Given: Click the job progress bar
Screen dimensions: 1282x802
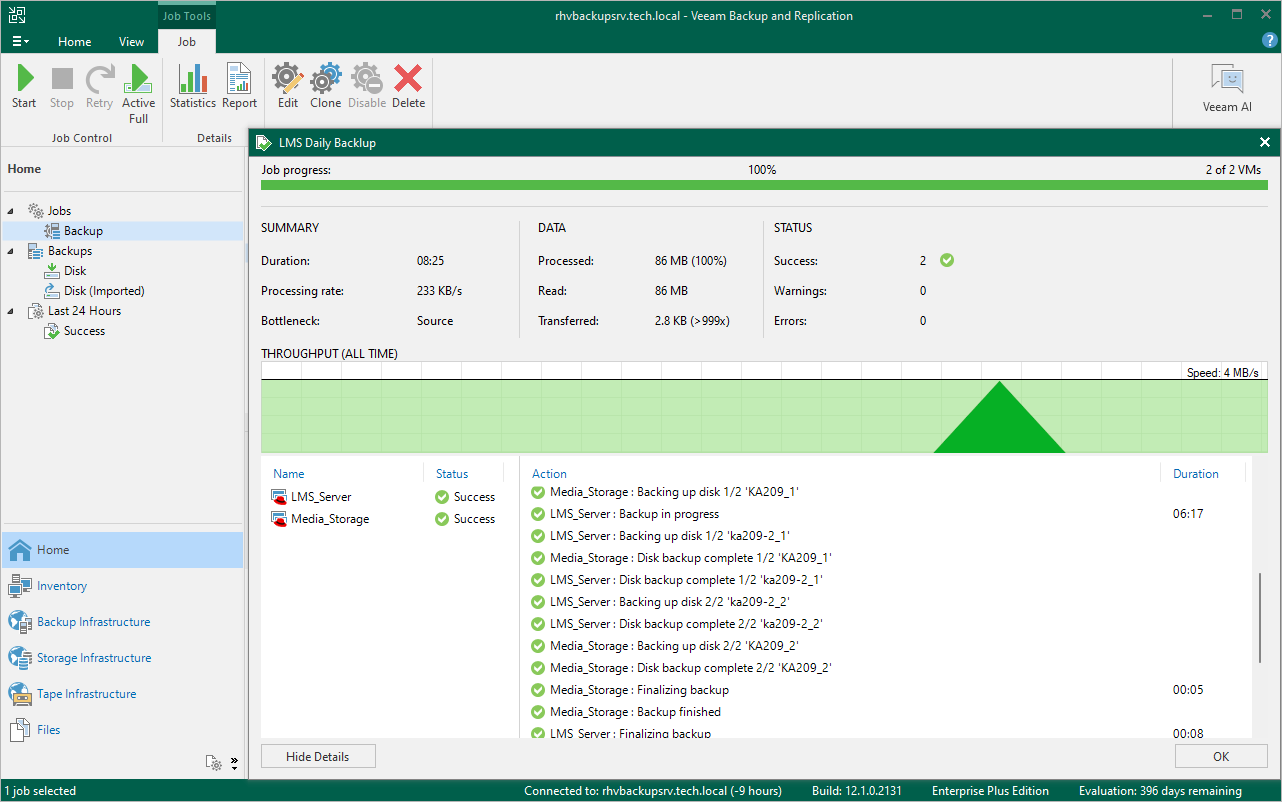Looking at the screenshot, I should point(764,185).
